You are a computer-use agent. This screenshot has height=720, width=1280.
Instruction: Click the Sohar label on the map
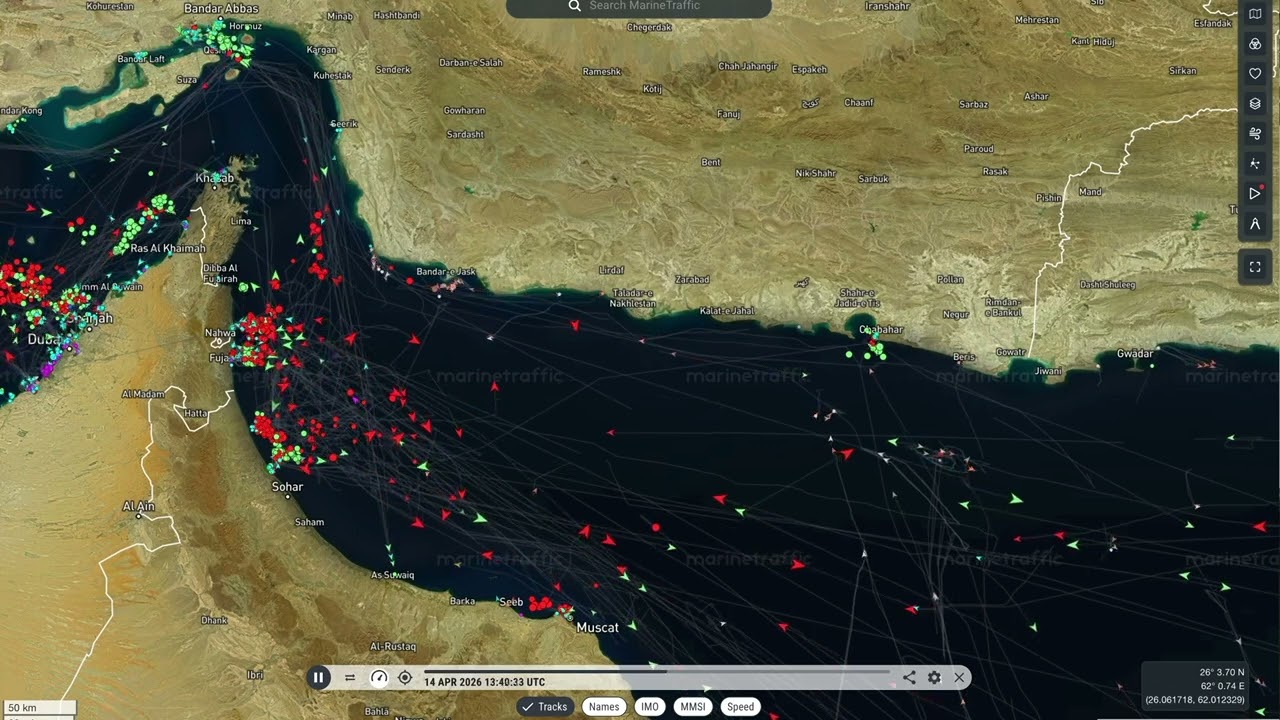pyautogui.click(x=287, y=487)
